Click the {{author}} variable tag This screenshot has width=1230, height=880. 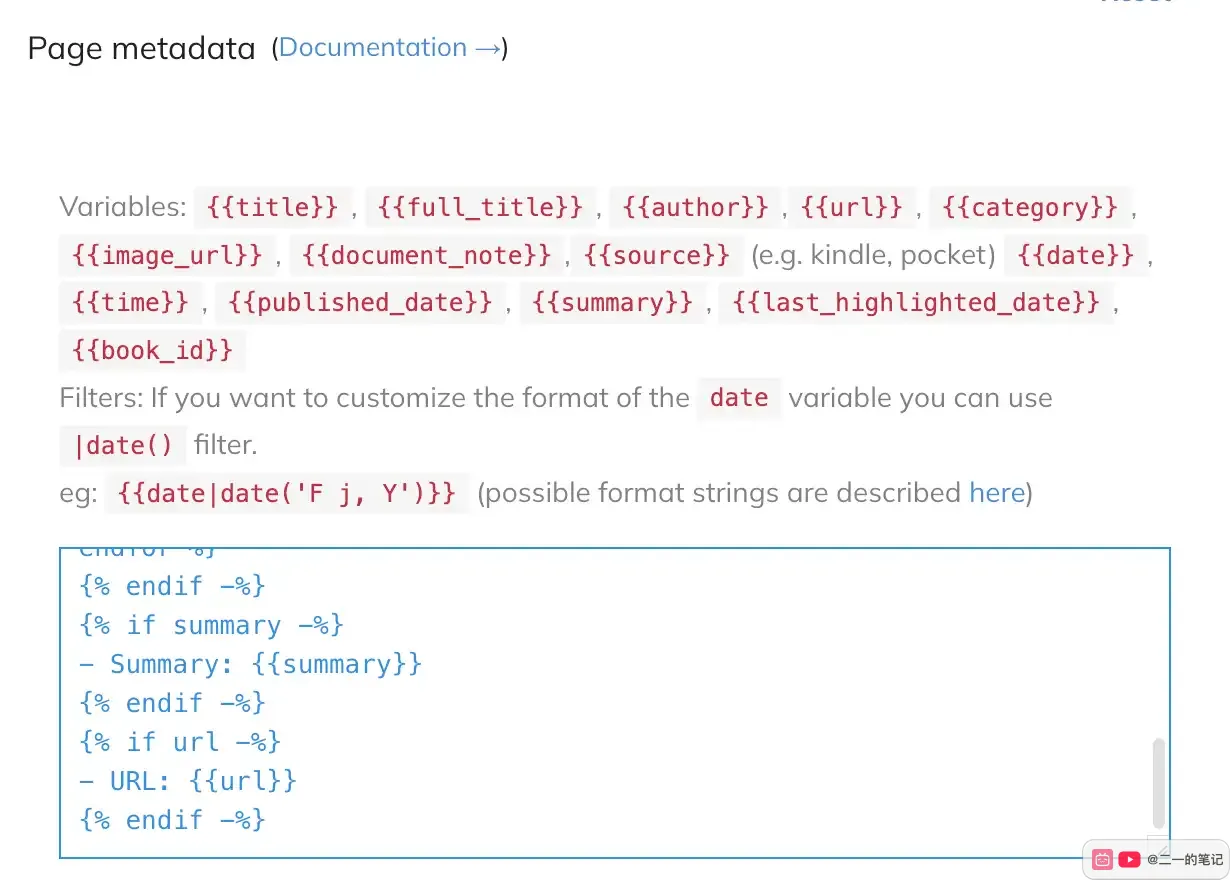point(696,207)
